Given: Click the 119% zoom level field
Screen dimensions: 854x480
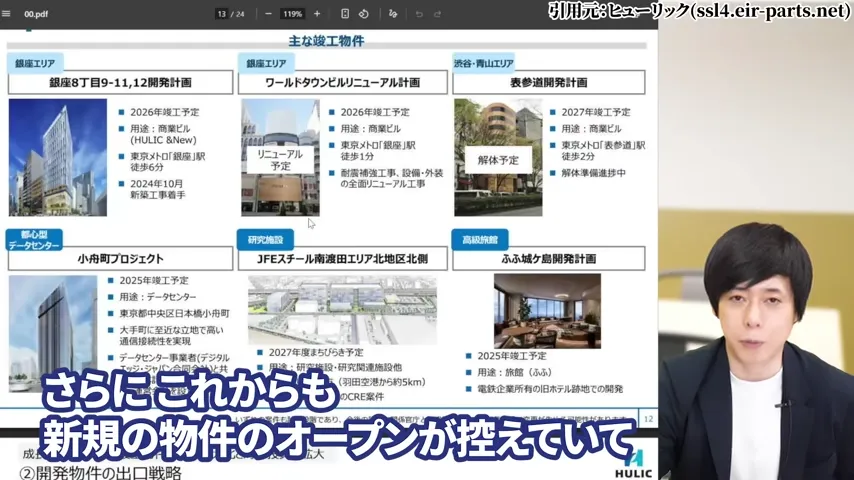Looking at the screenshot, I should [x=292, y=14].
